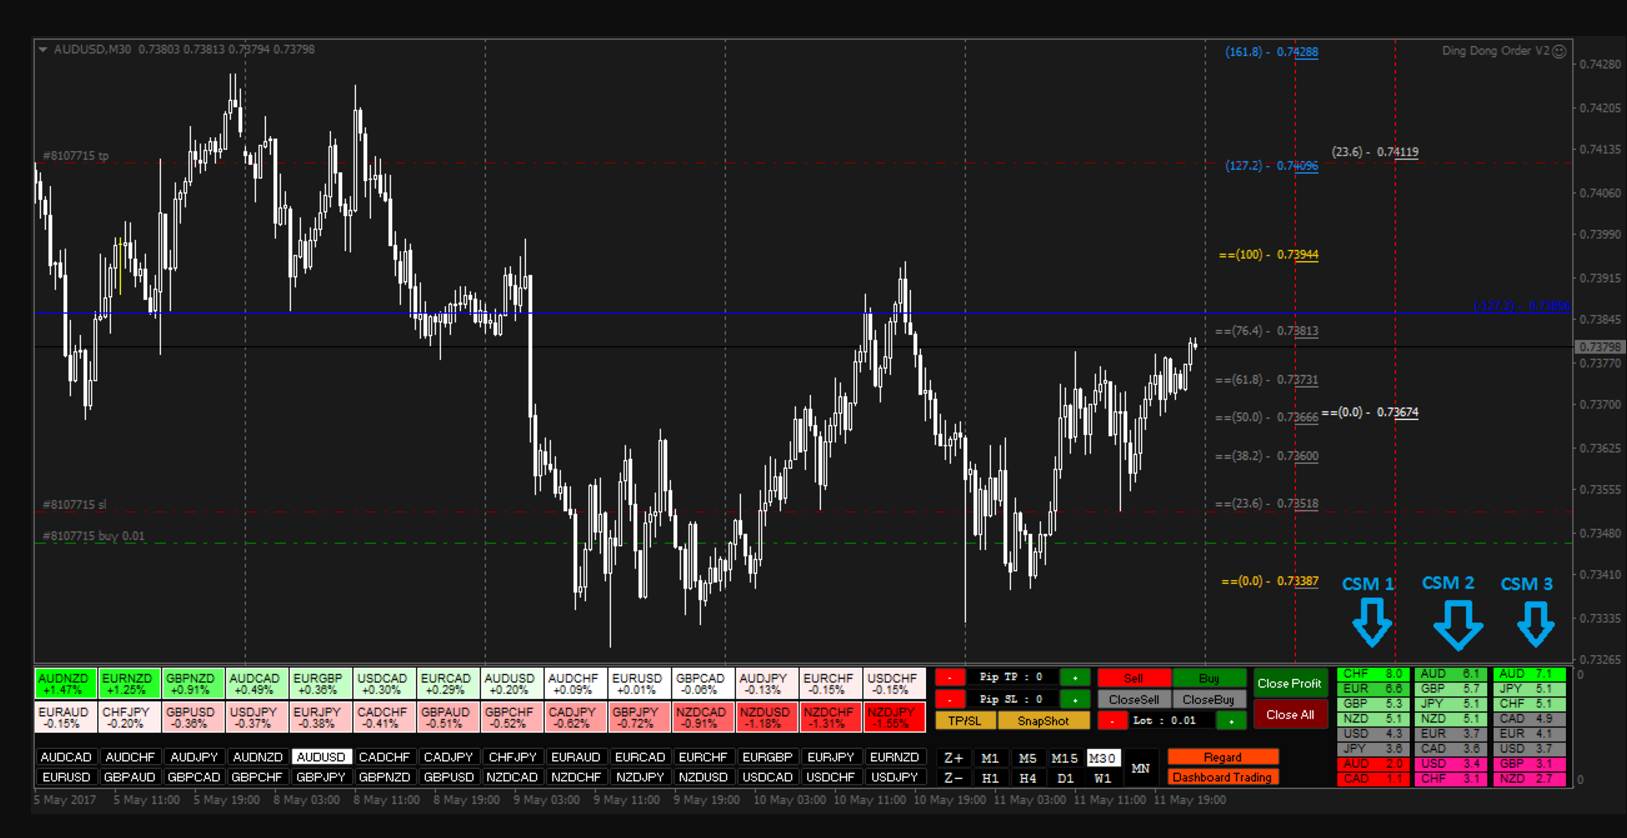Decrease Pip TP with the red minus button
The image size is (1627, 838).
(x=950, y=678)
